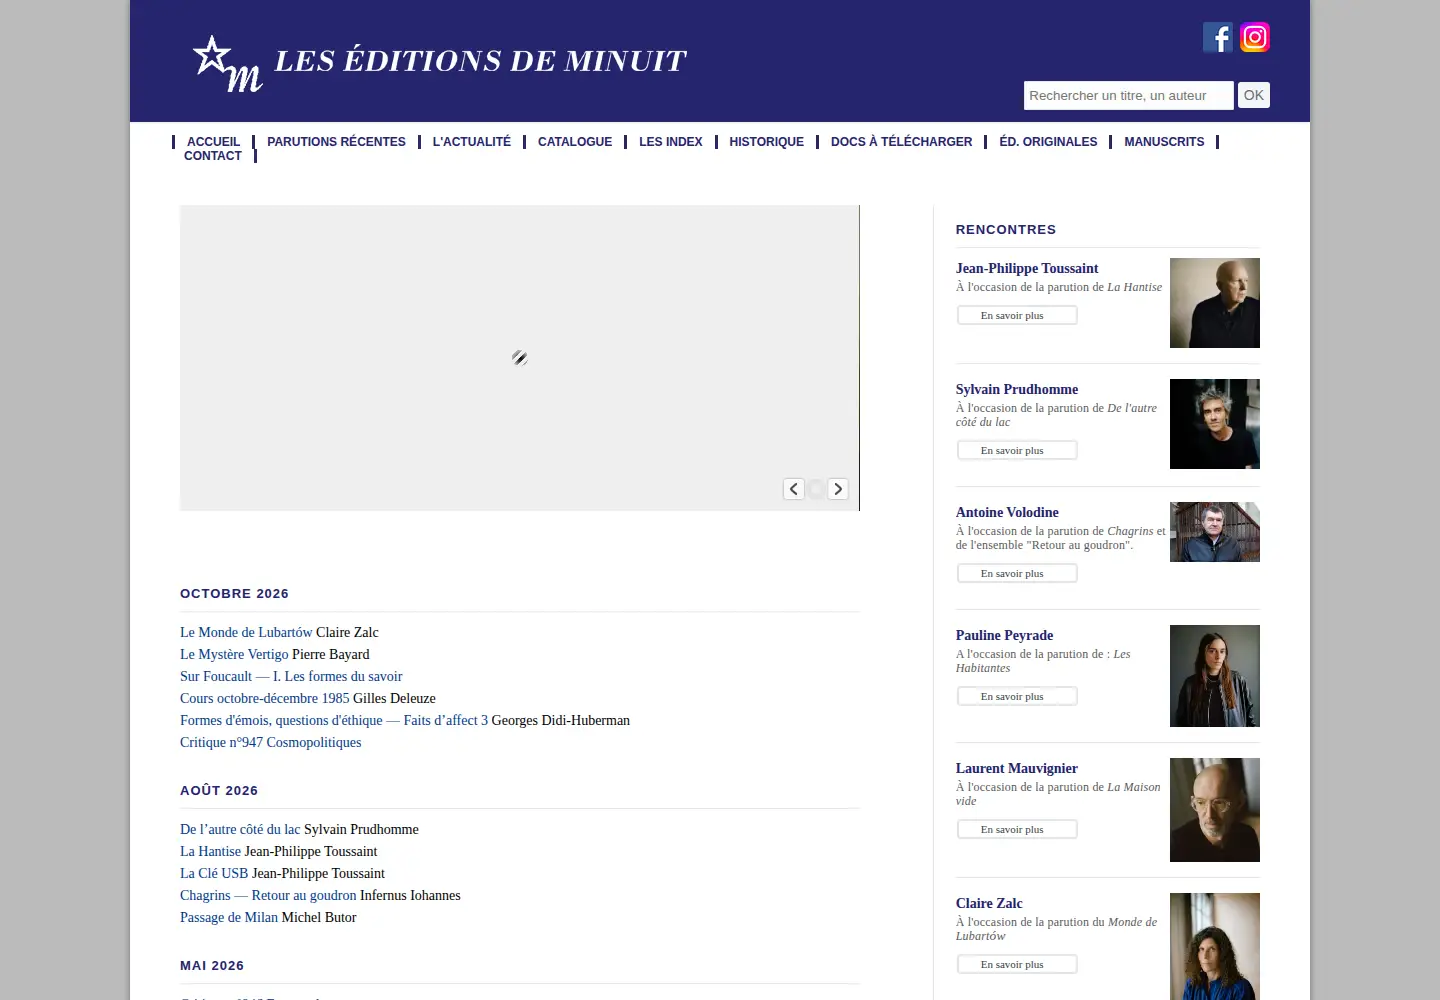This screenshot has height=1000, width=1440.
Task: Open the Instagram page icon
Action: [1255, 37]
